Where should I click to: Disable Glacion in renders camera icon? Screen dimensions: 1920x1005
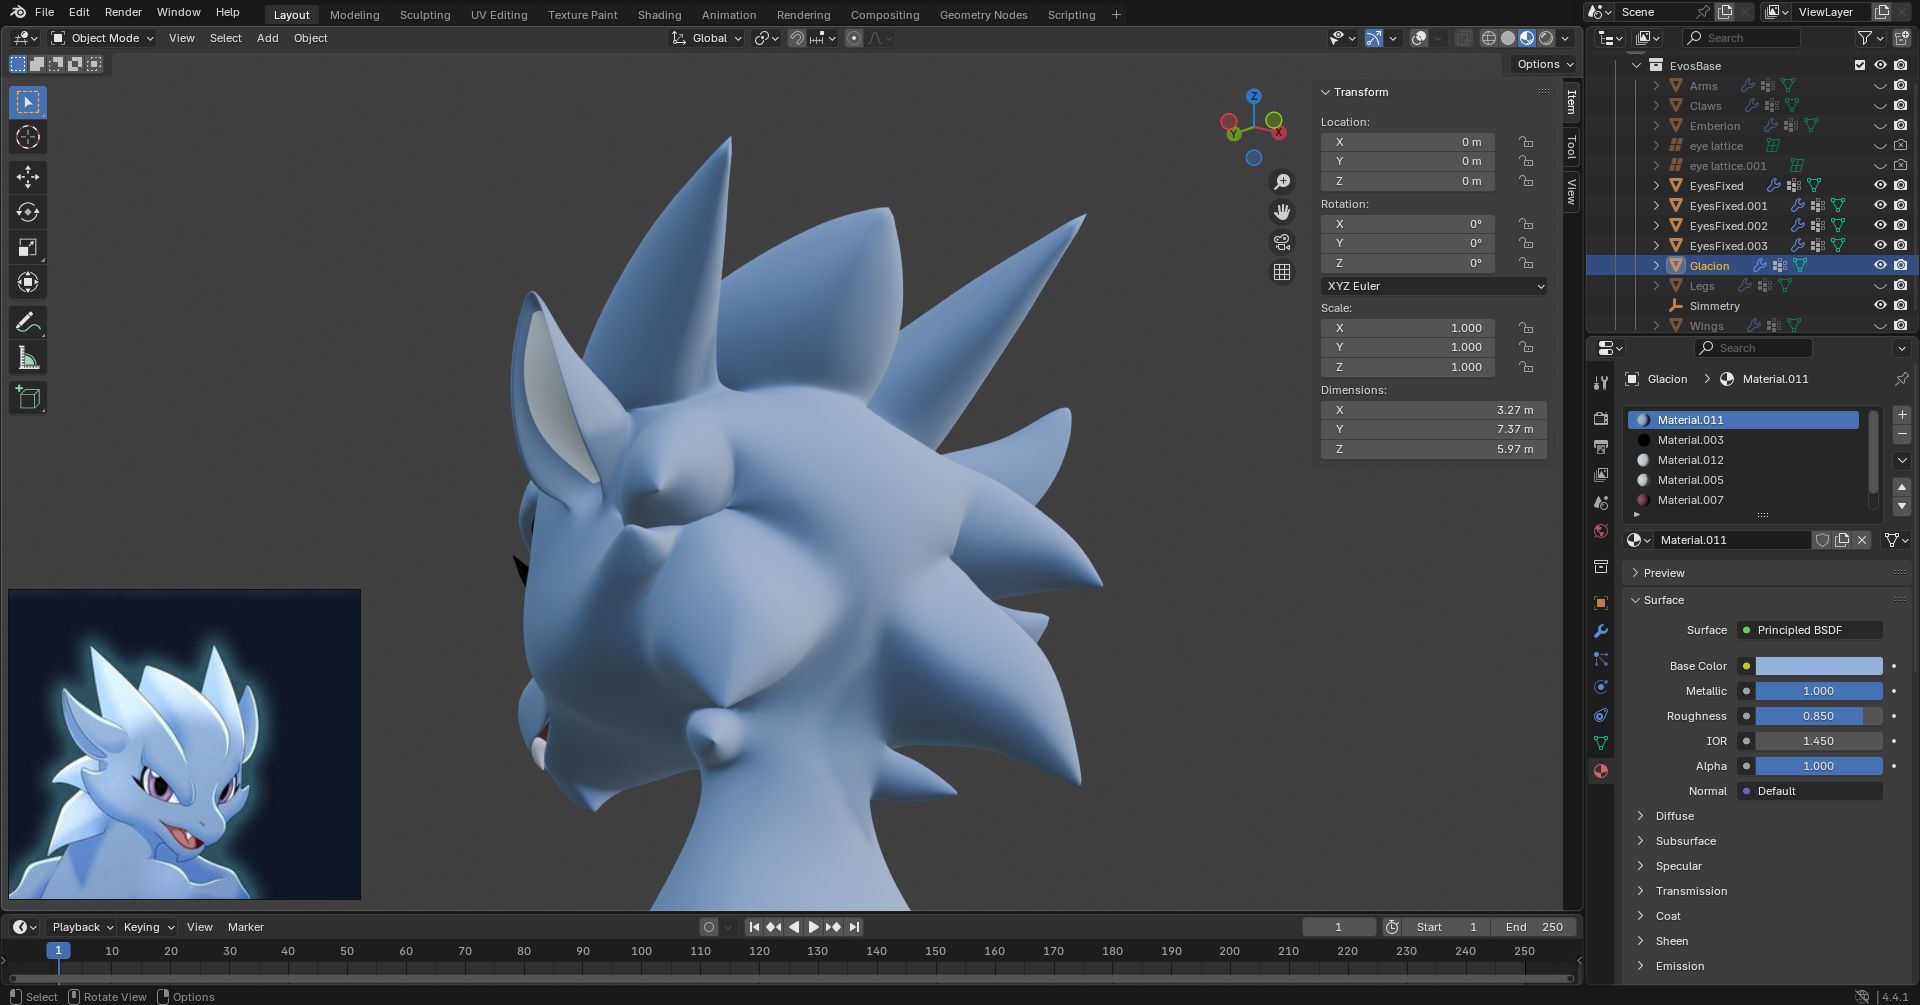point(1900,266)
